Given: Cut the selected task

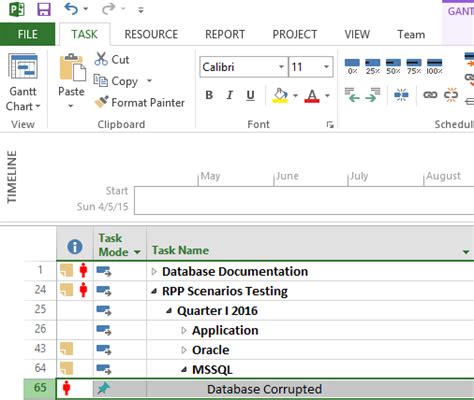Looking at the screenshot, I should (112, 59).
